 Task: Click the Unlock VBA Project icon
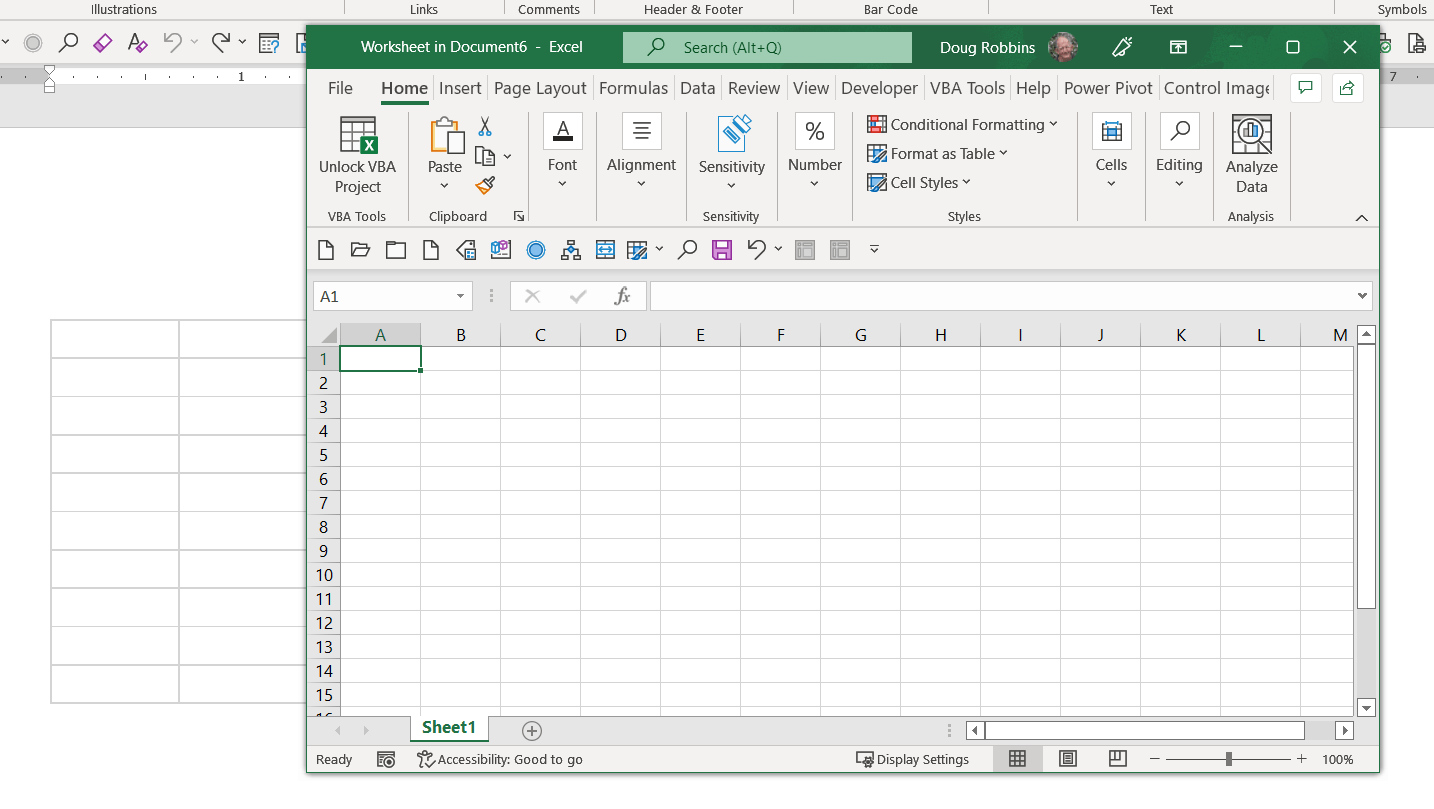(x=358, y=135)
